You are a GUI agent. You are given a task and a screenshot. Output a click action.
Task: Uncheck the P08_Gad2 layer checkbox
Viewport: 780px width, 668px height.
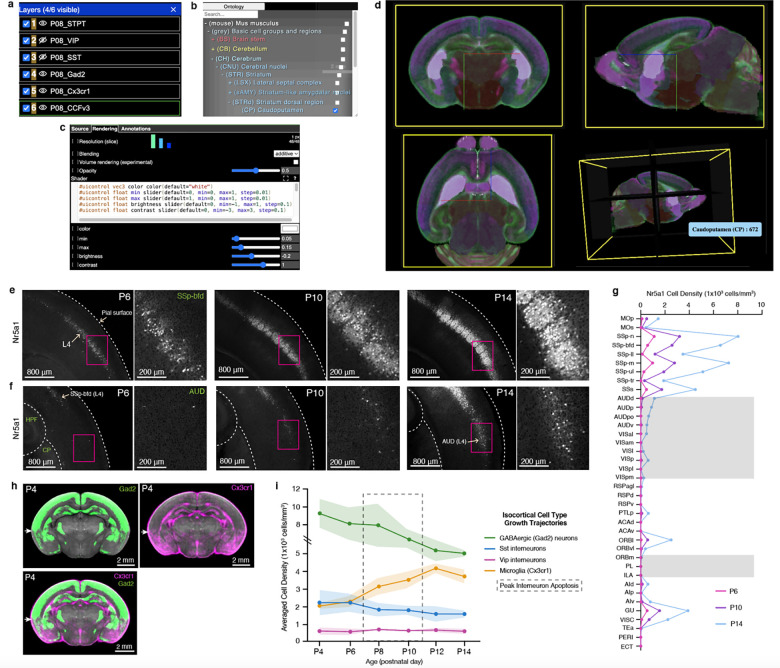pyautogui.click(x=26, y=74)
